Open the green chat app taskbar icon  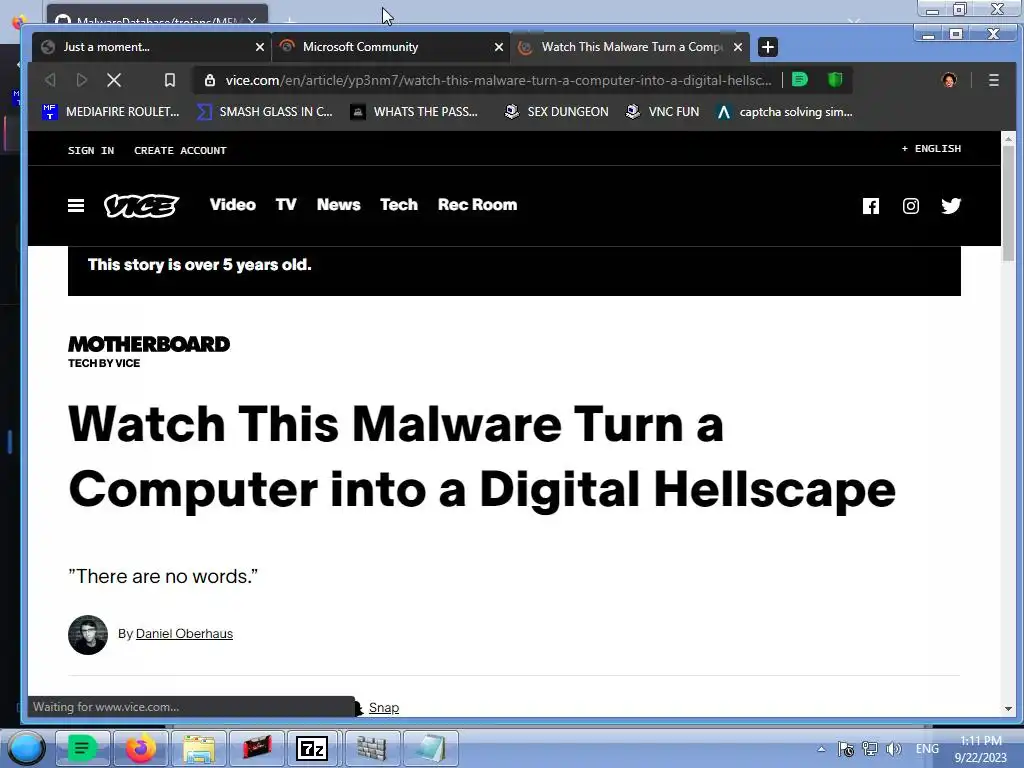[x=83, y=748]
